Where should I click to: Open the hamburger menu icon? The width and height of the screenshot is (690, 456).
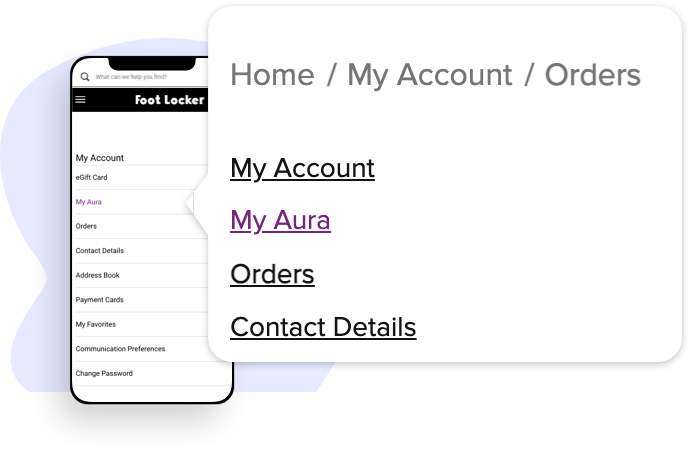[81, 100]
